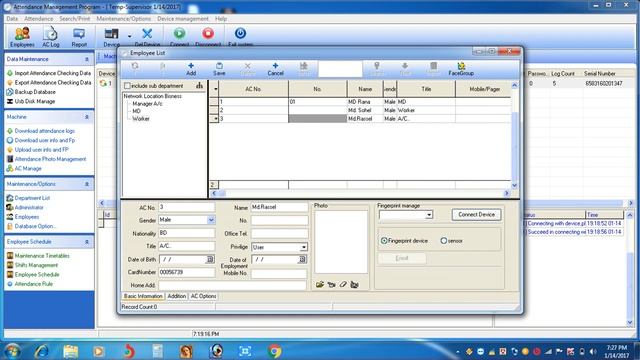Image resolution: width=640 pixels, height=360 pixels.
Task: Collapse the Machine panel
Action: click(x=87, y=117)
